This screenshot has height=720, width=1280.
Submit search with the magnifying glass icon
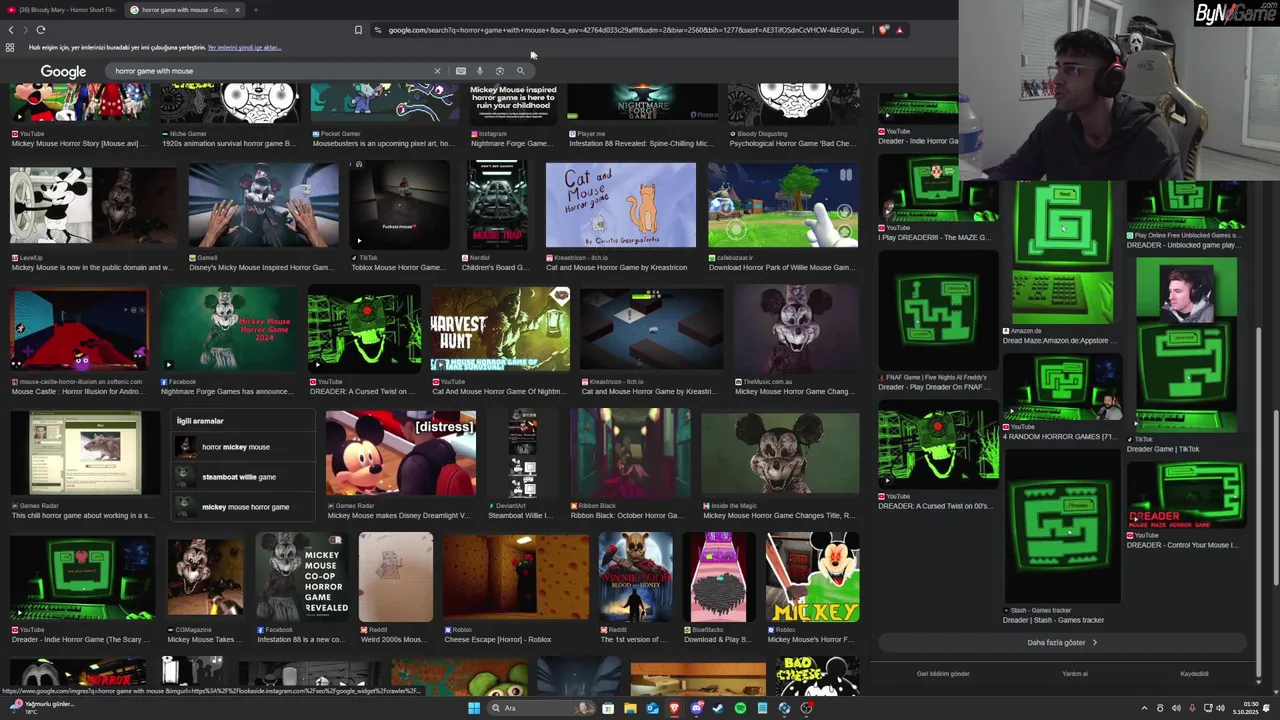click(520, 71)
